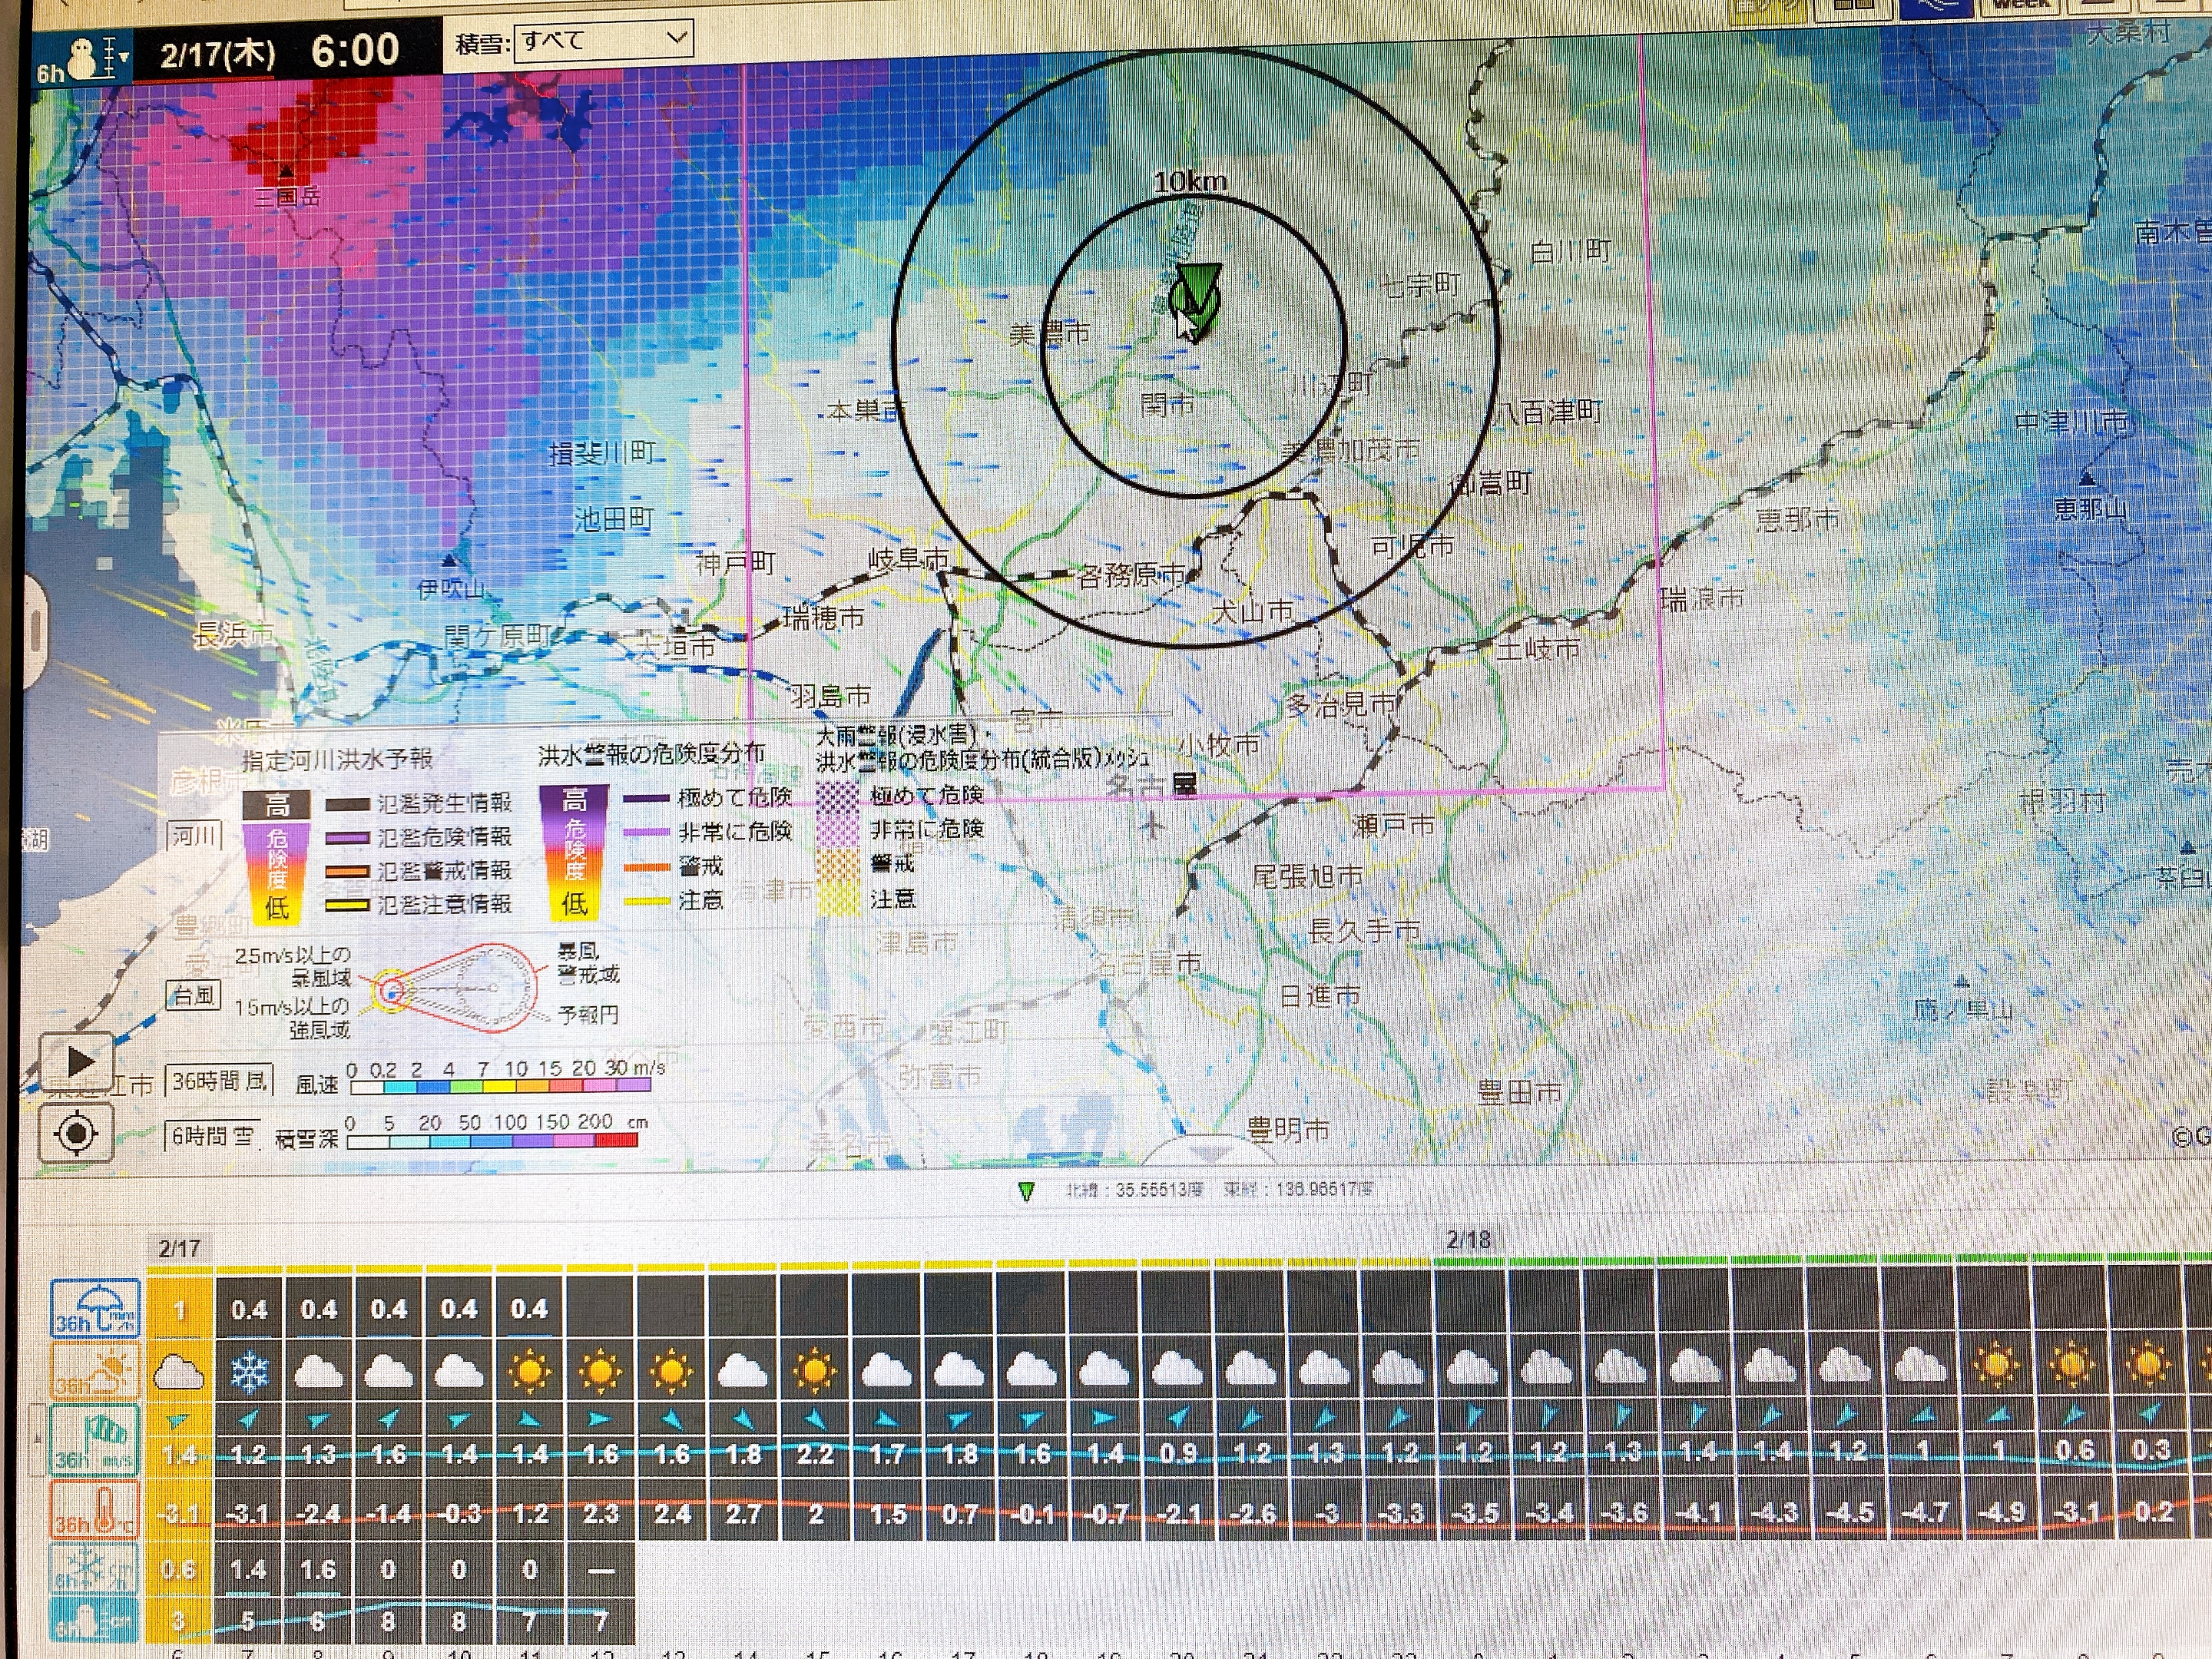2212x1659 pixels.
Task: Click the sun icon above the -4.9 temperature
Action: pyautogui.click(x=1998, y=1366)
